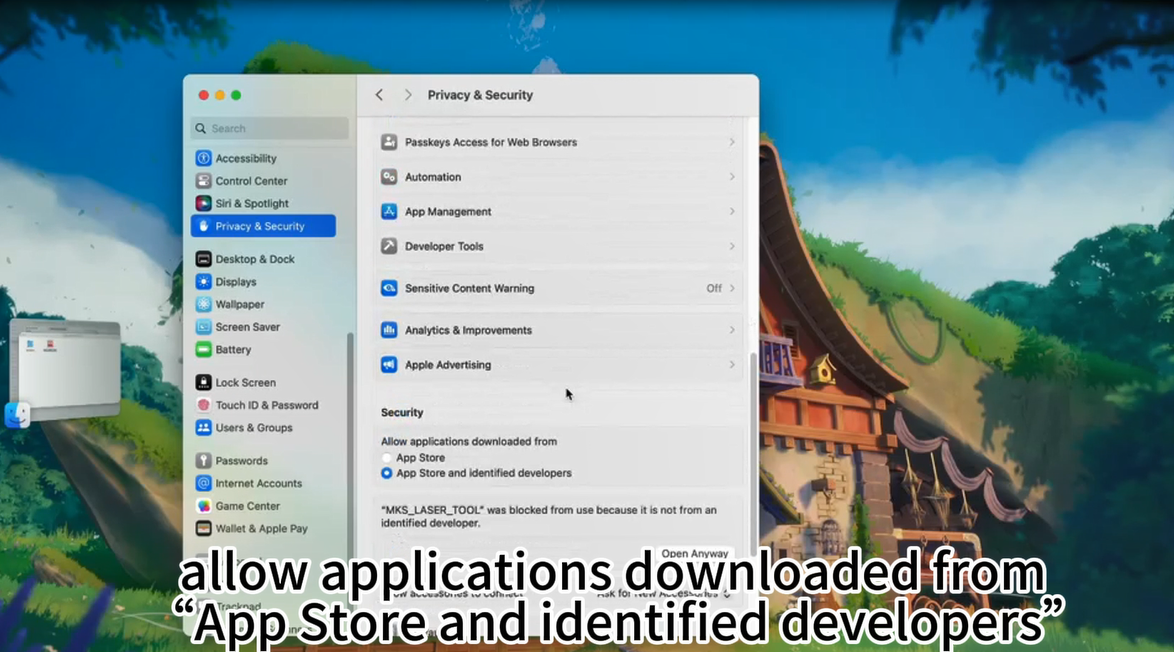The image size is (1174, 652).
Task: Click the Automation gears icon
Action: [389, 177]
